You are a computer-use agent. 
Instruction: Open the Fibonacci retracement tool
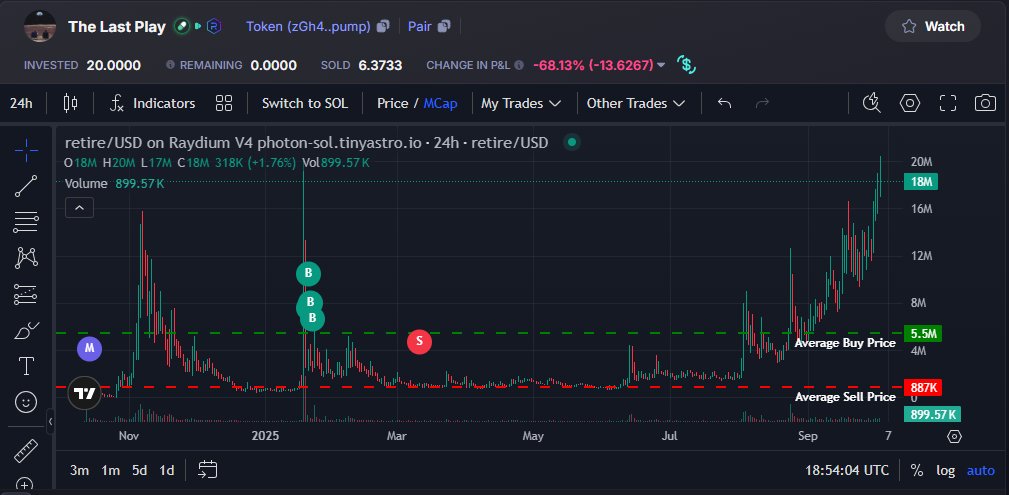click(26, 222)
